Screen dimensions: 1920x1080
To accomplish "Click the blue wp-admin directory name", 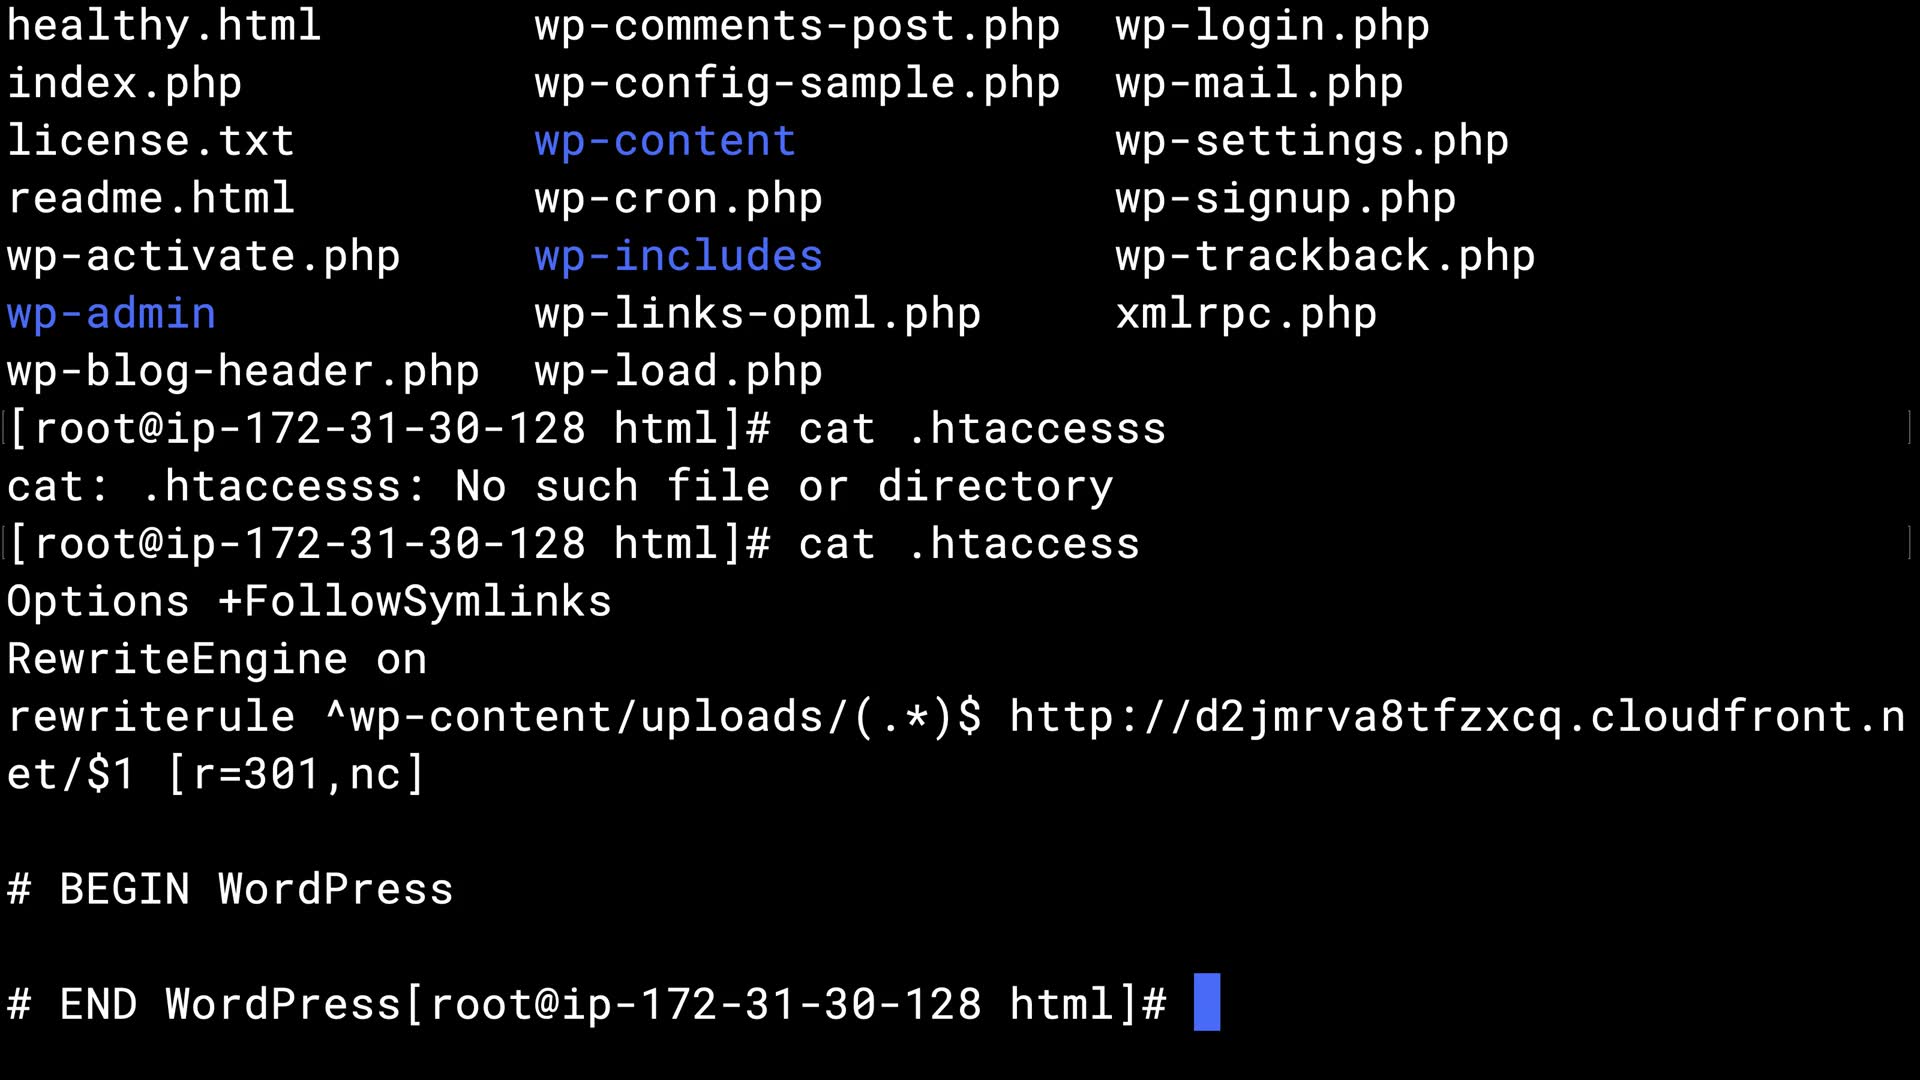I will 111,314.
